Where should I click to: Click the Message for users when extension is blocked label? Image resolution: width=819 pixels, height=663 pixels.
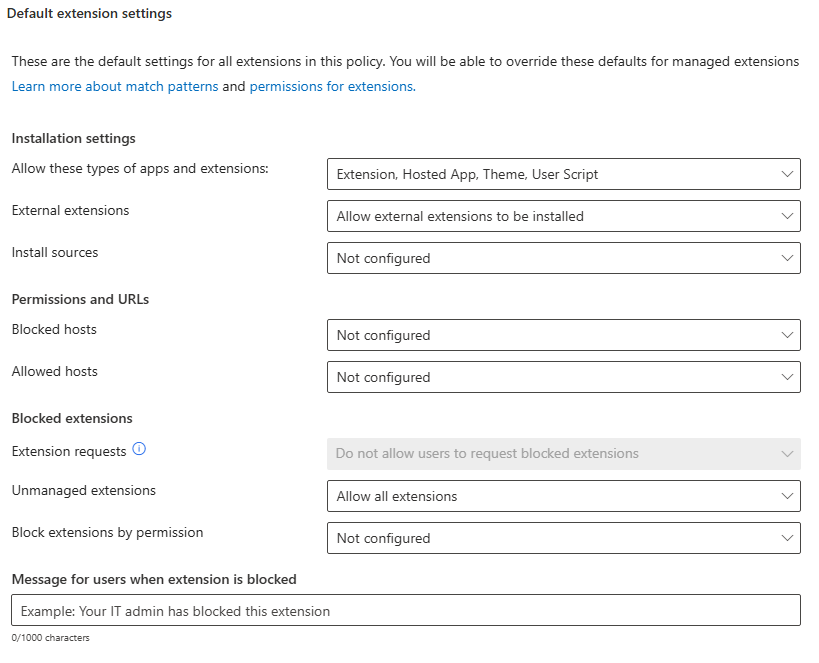(x=154, y=579)
